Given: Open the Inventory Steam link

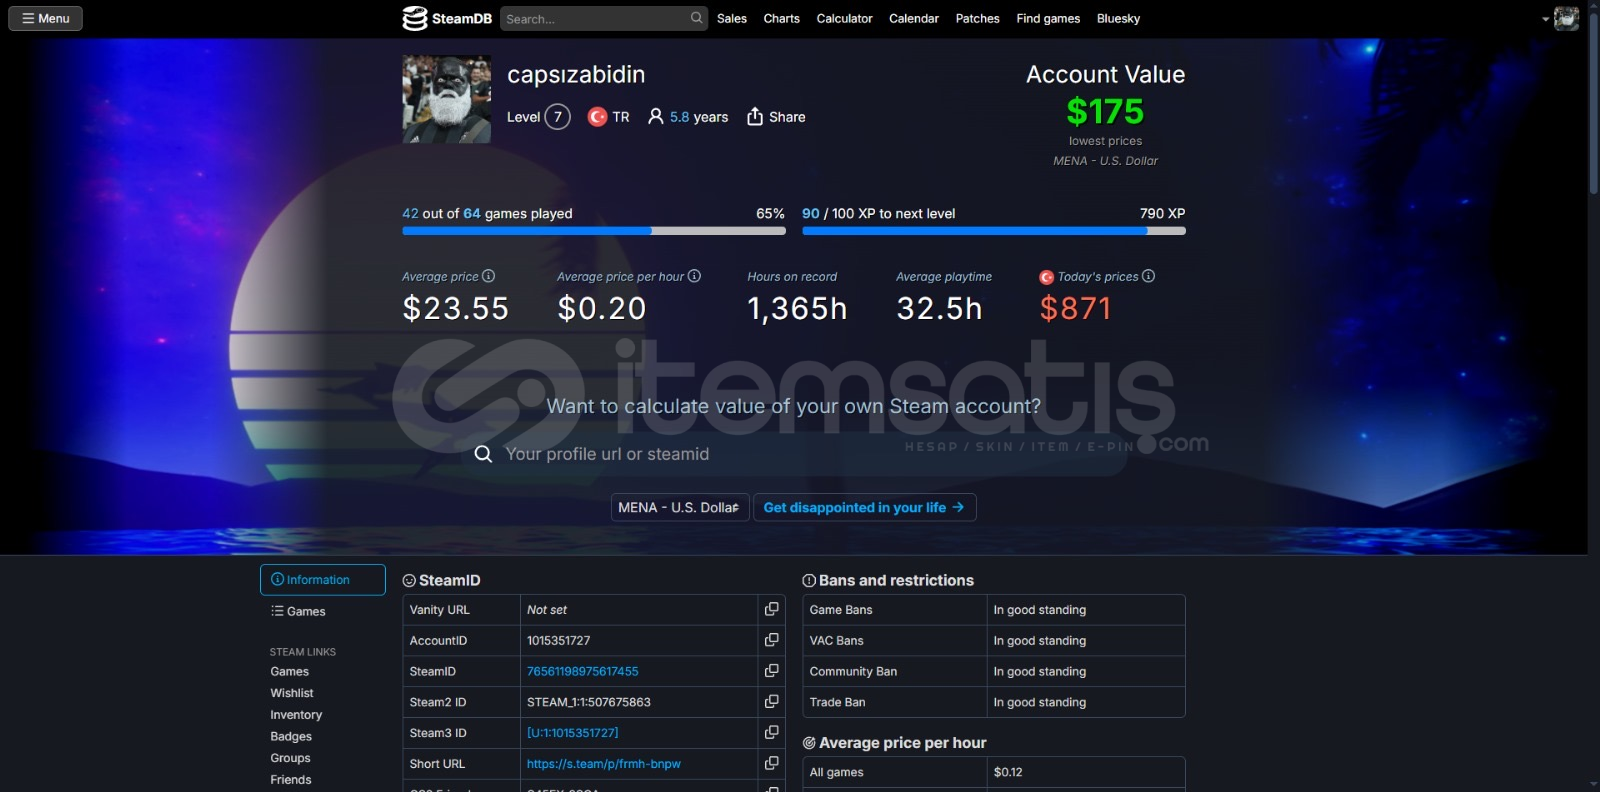Looking at the screenshot, I should point(296,715).
